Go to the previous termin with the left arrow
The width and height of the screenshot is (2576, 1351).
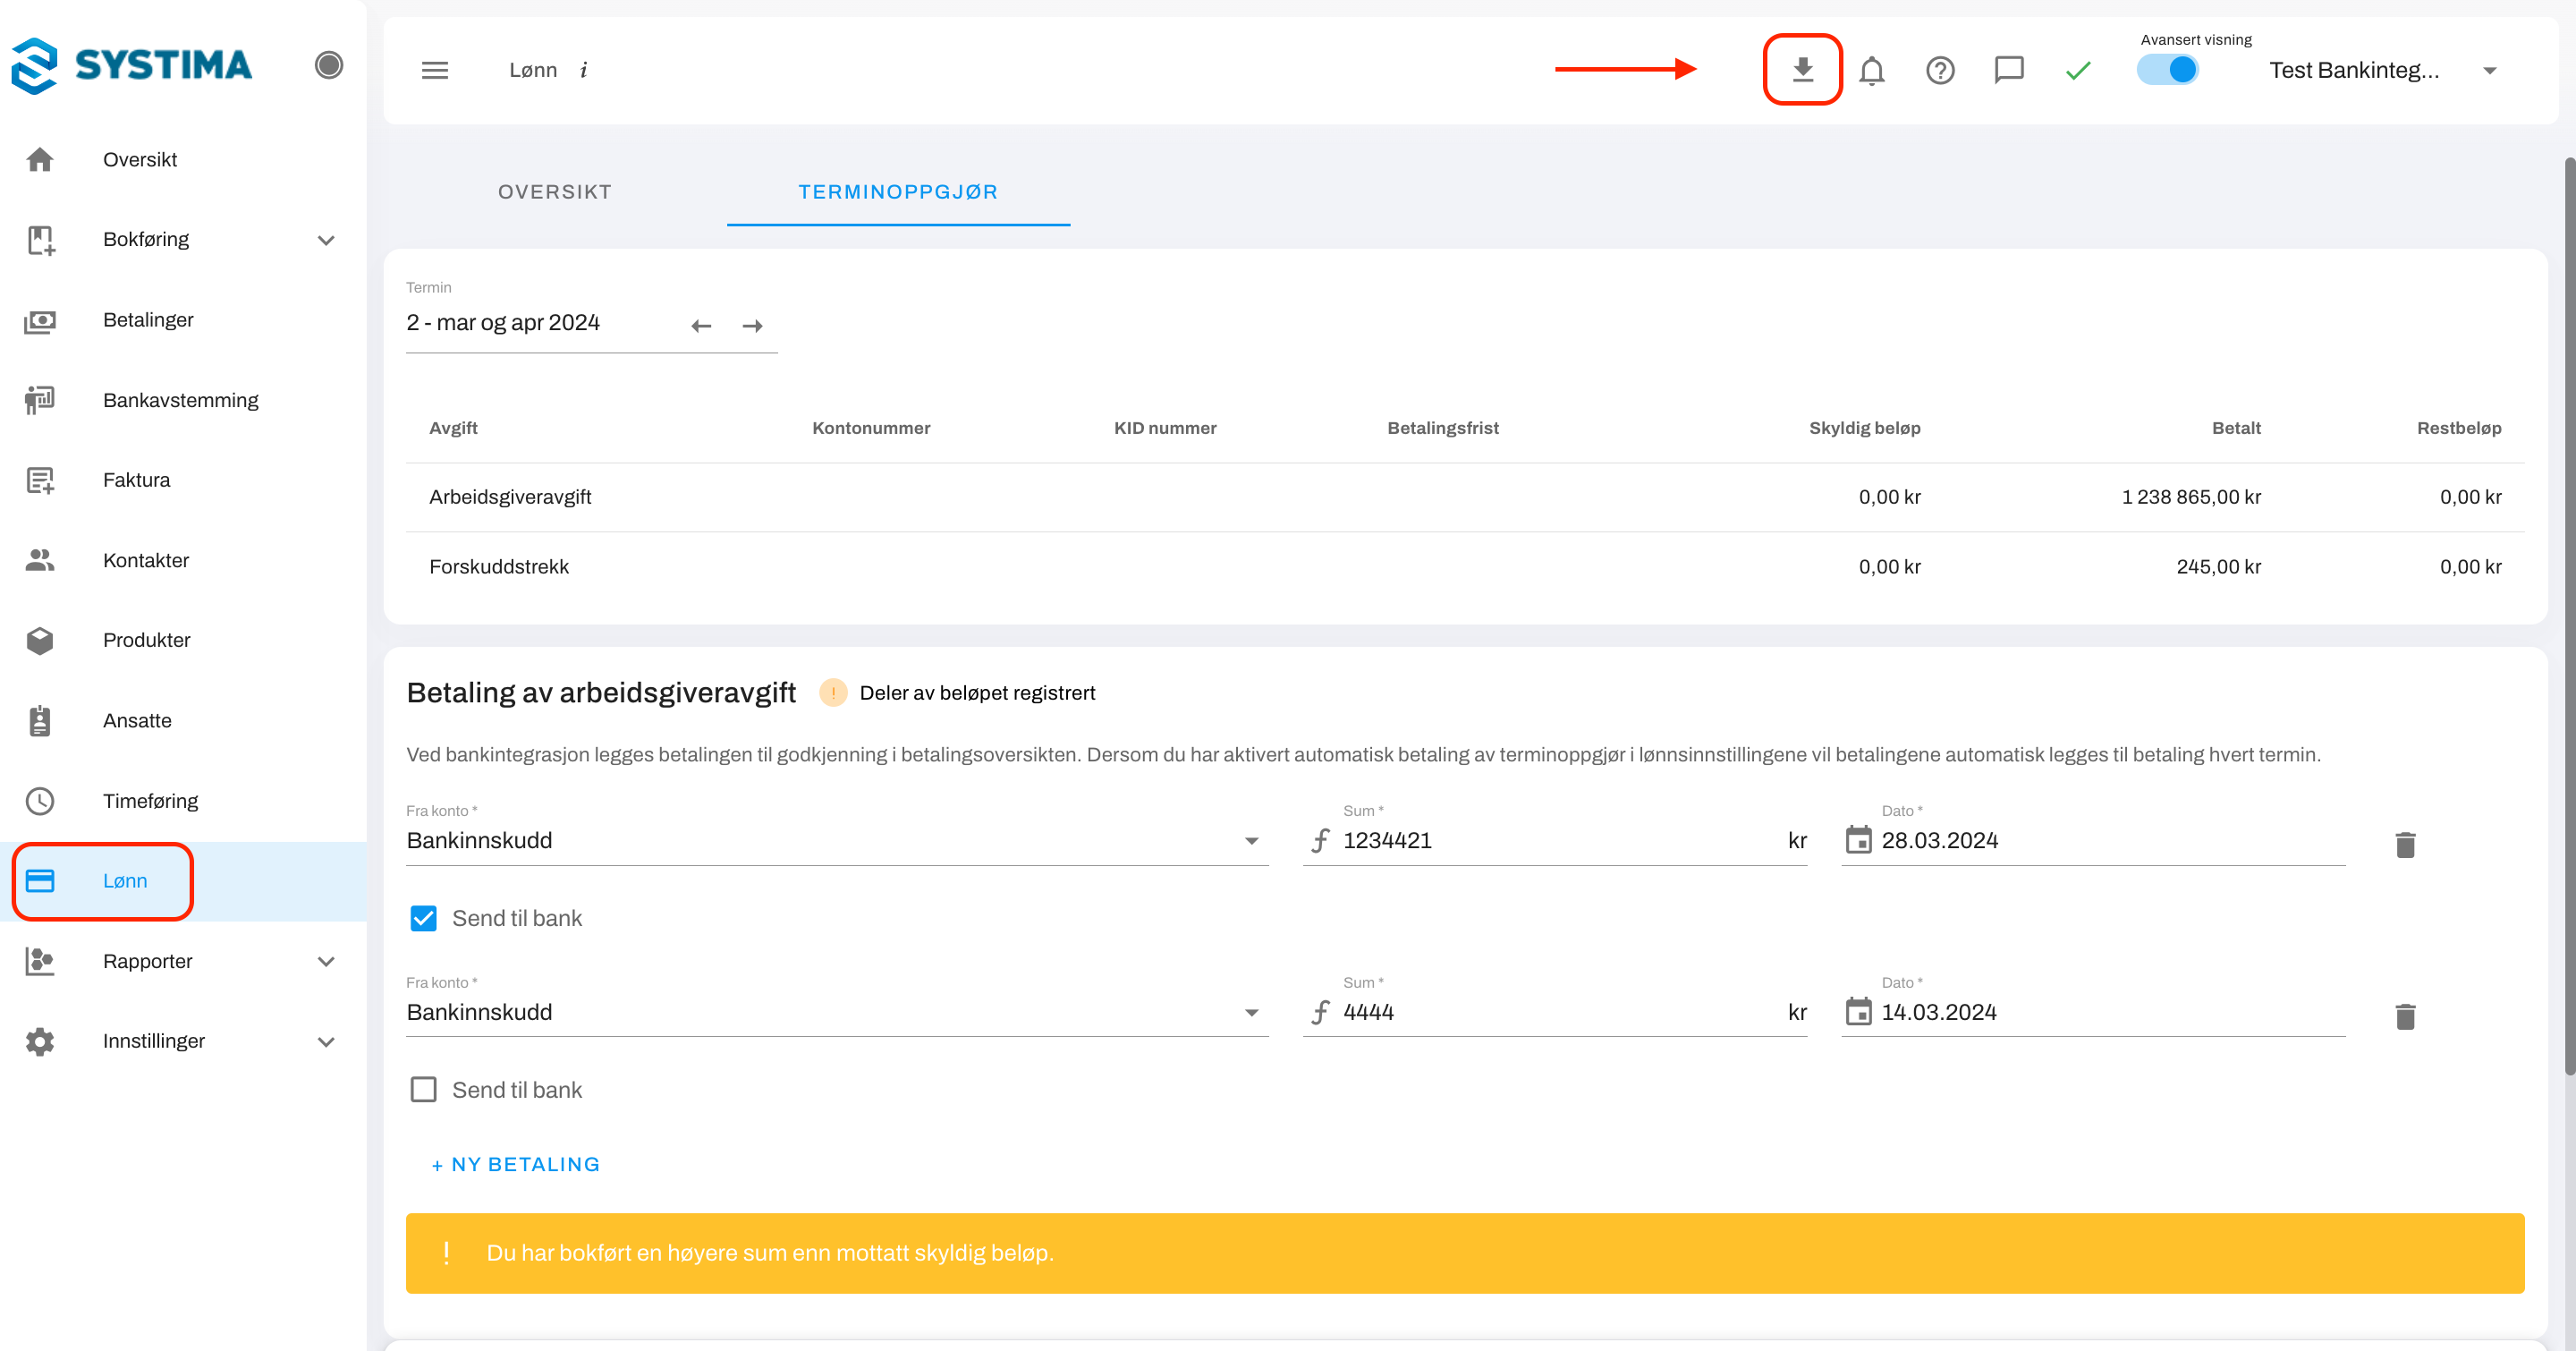coord(701,326)
